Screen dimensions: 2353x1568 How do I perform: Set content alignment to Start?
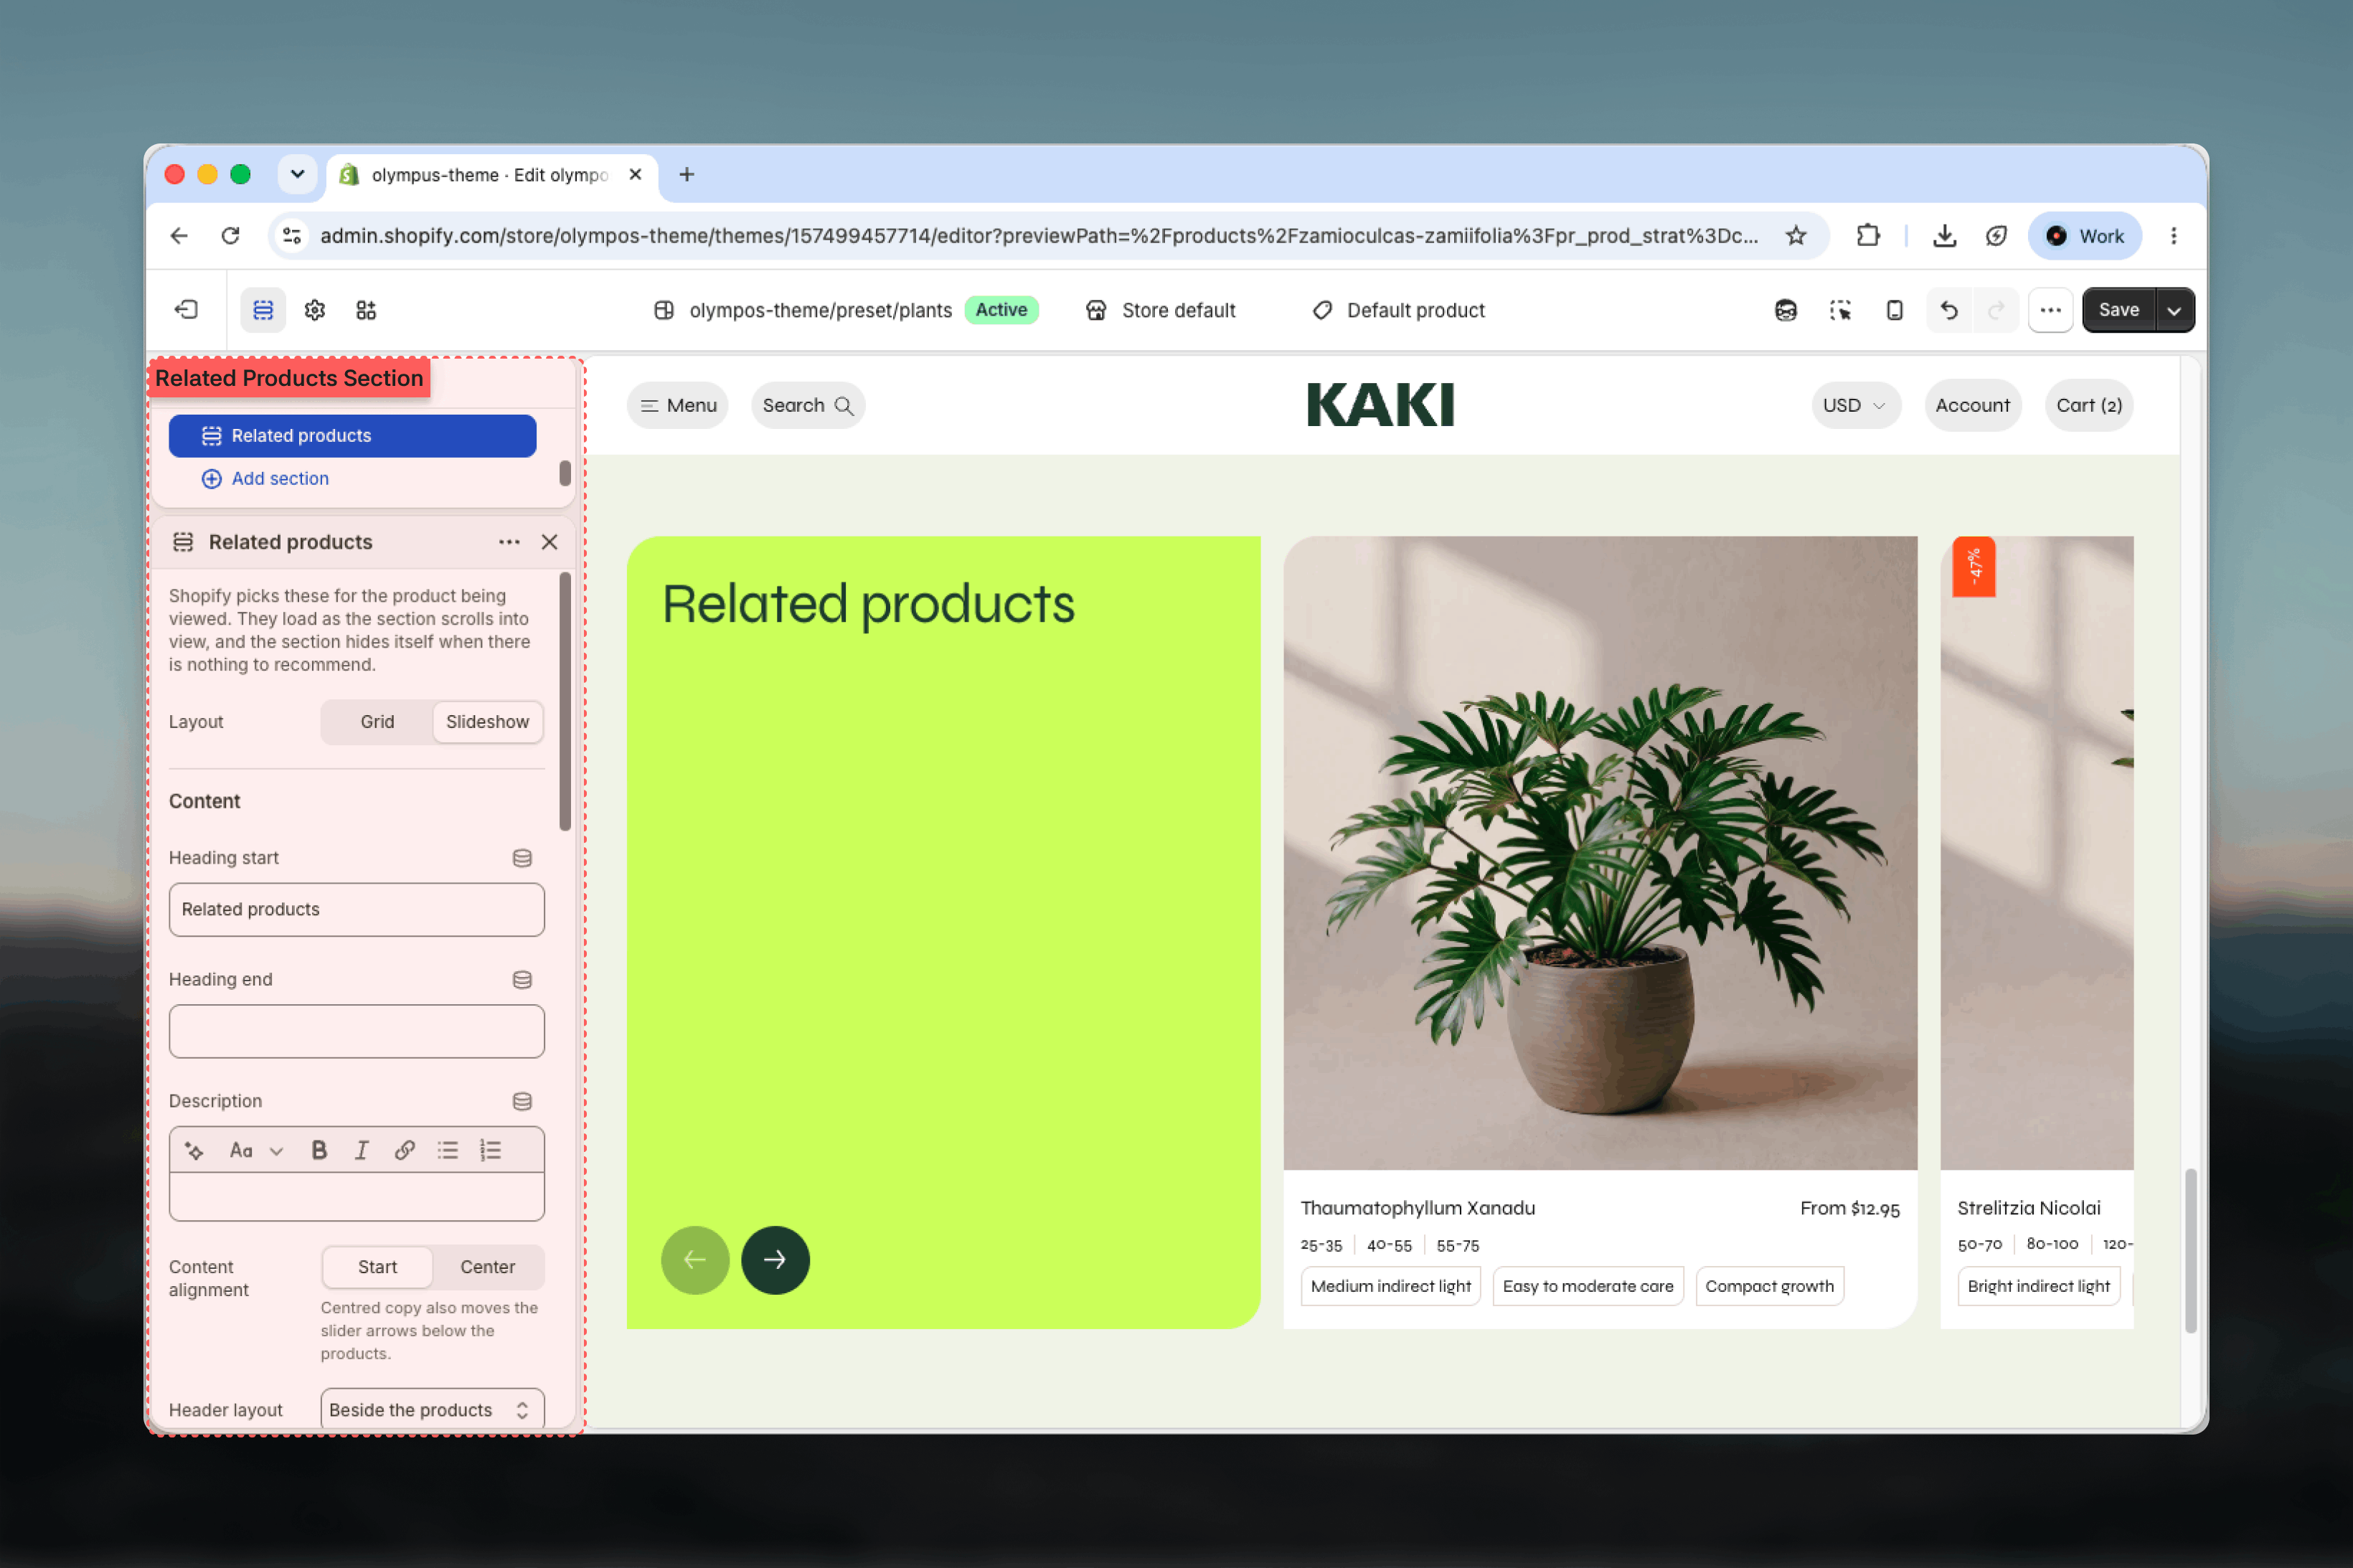[x=377, y=1267]
